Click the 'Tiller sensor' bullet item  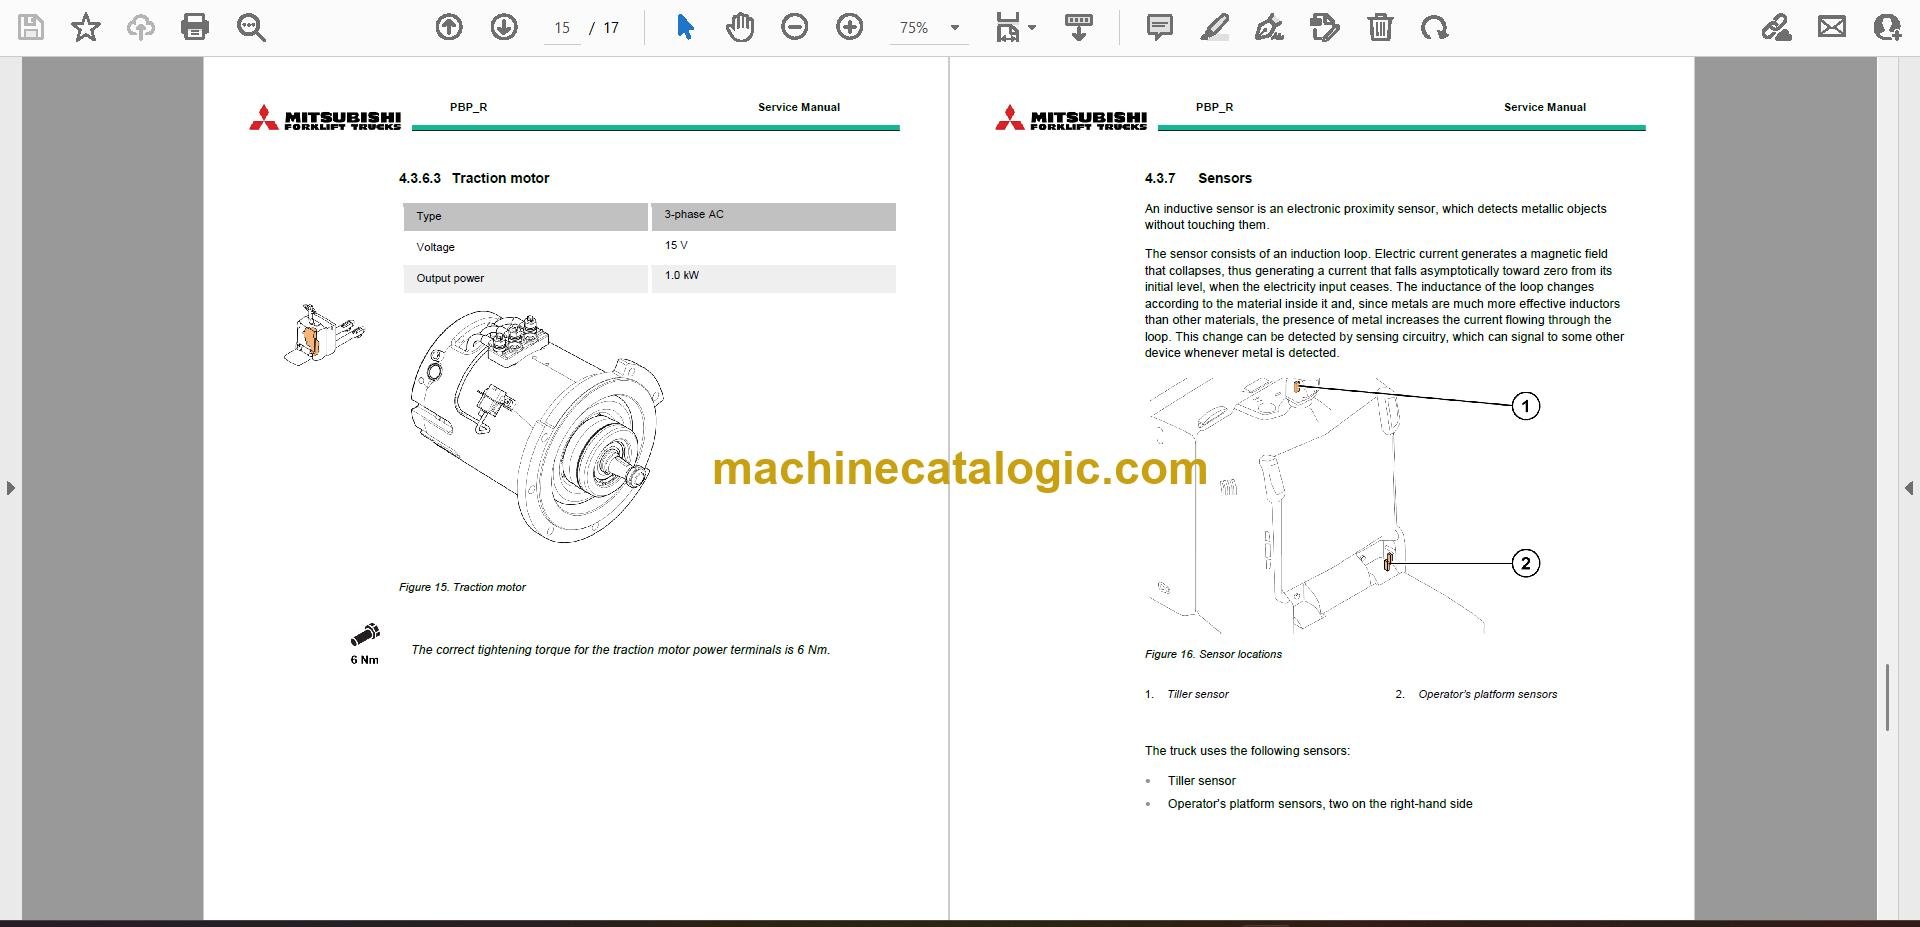click(x=1201, y=781)
